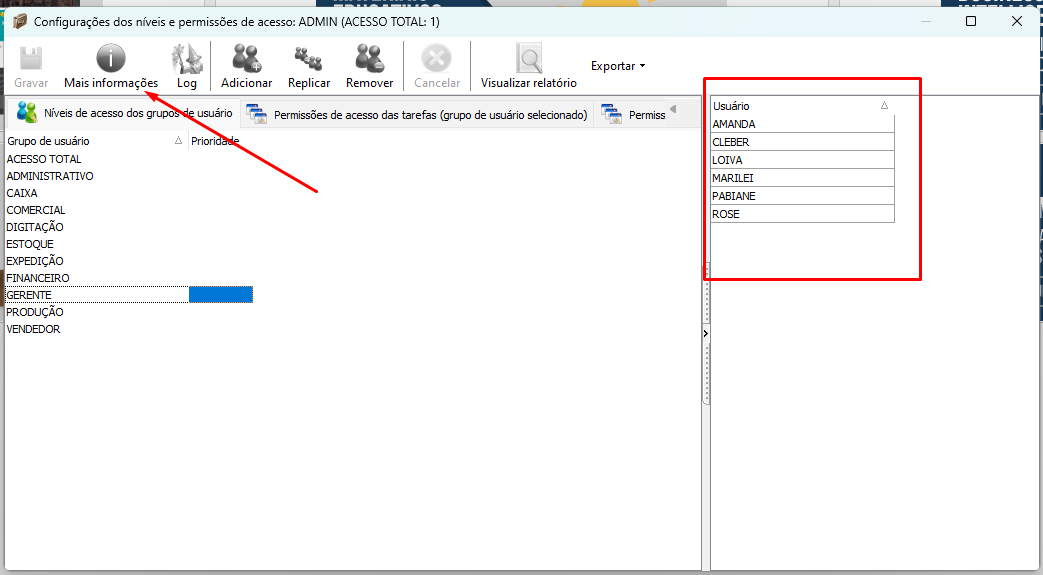Click the window title bar app icon
Viewport: 1043px width, 575px height.
(x=20, y=21)
